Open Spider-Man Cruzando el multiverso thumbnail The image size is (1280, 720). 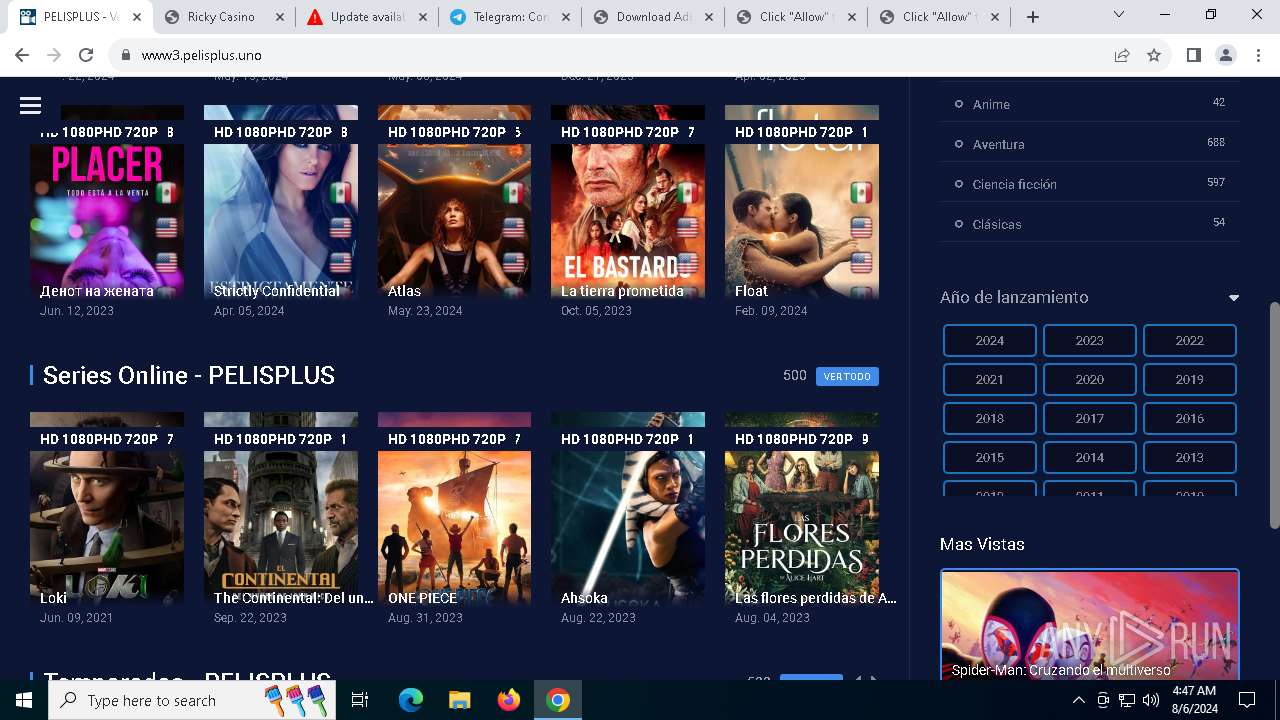pos(1090,626)
